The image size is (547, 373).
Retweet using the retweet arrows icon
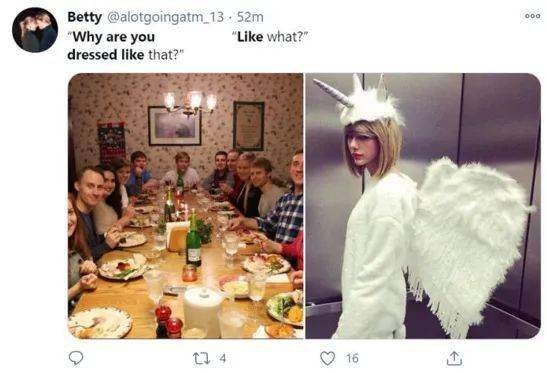(201, 358)
